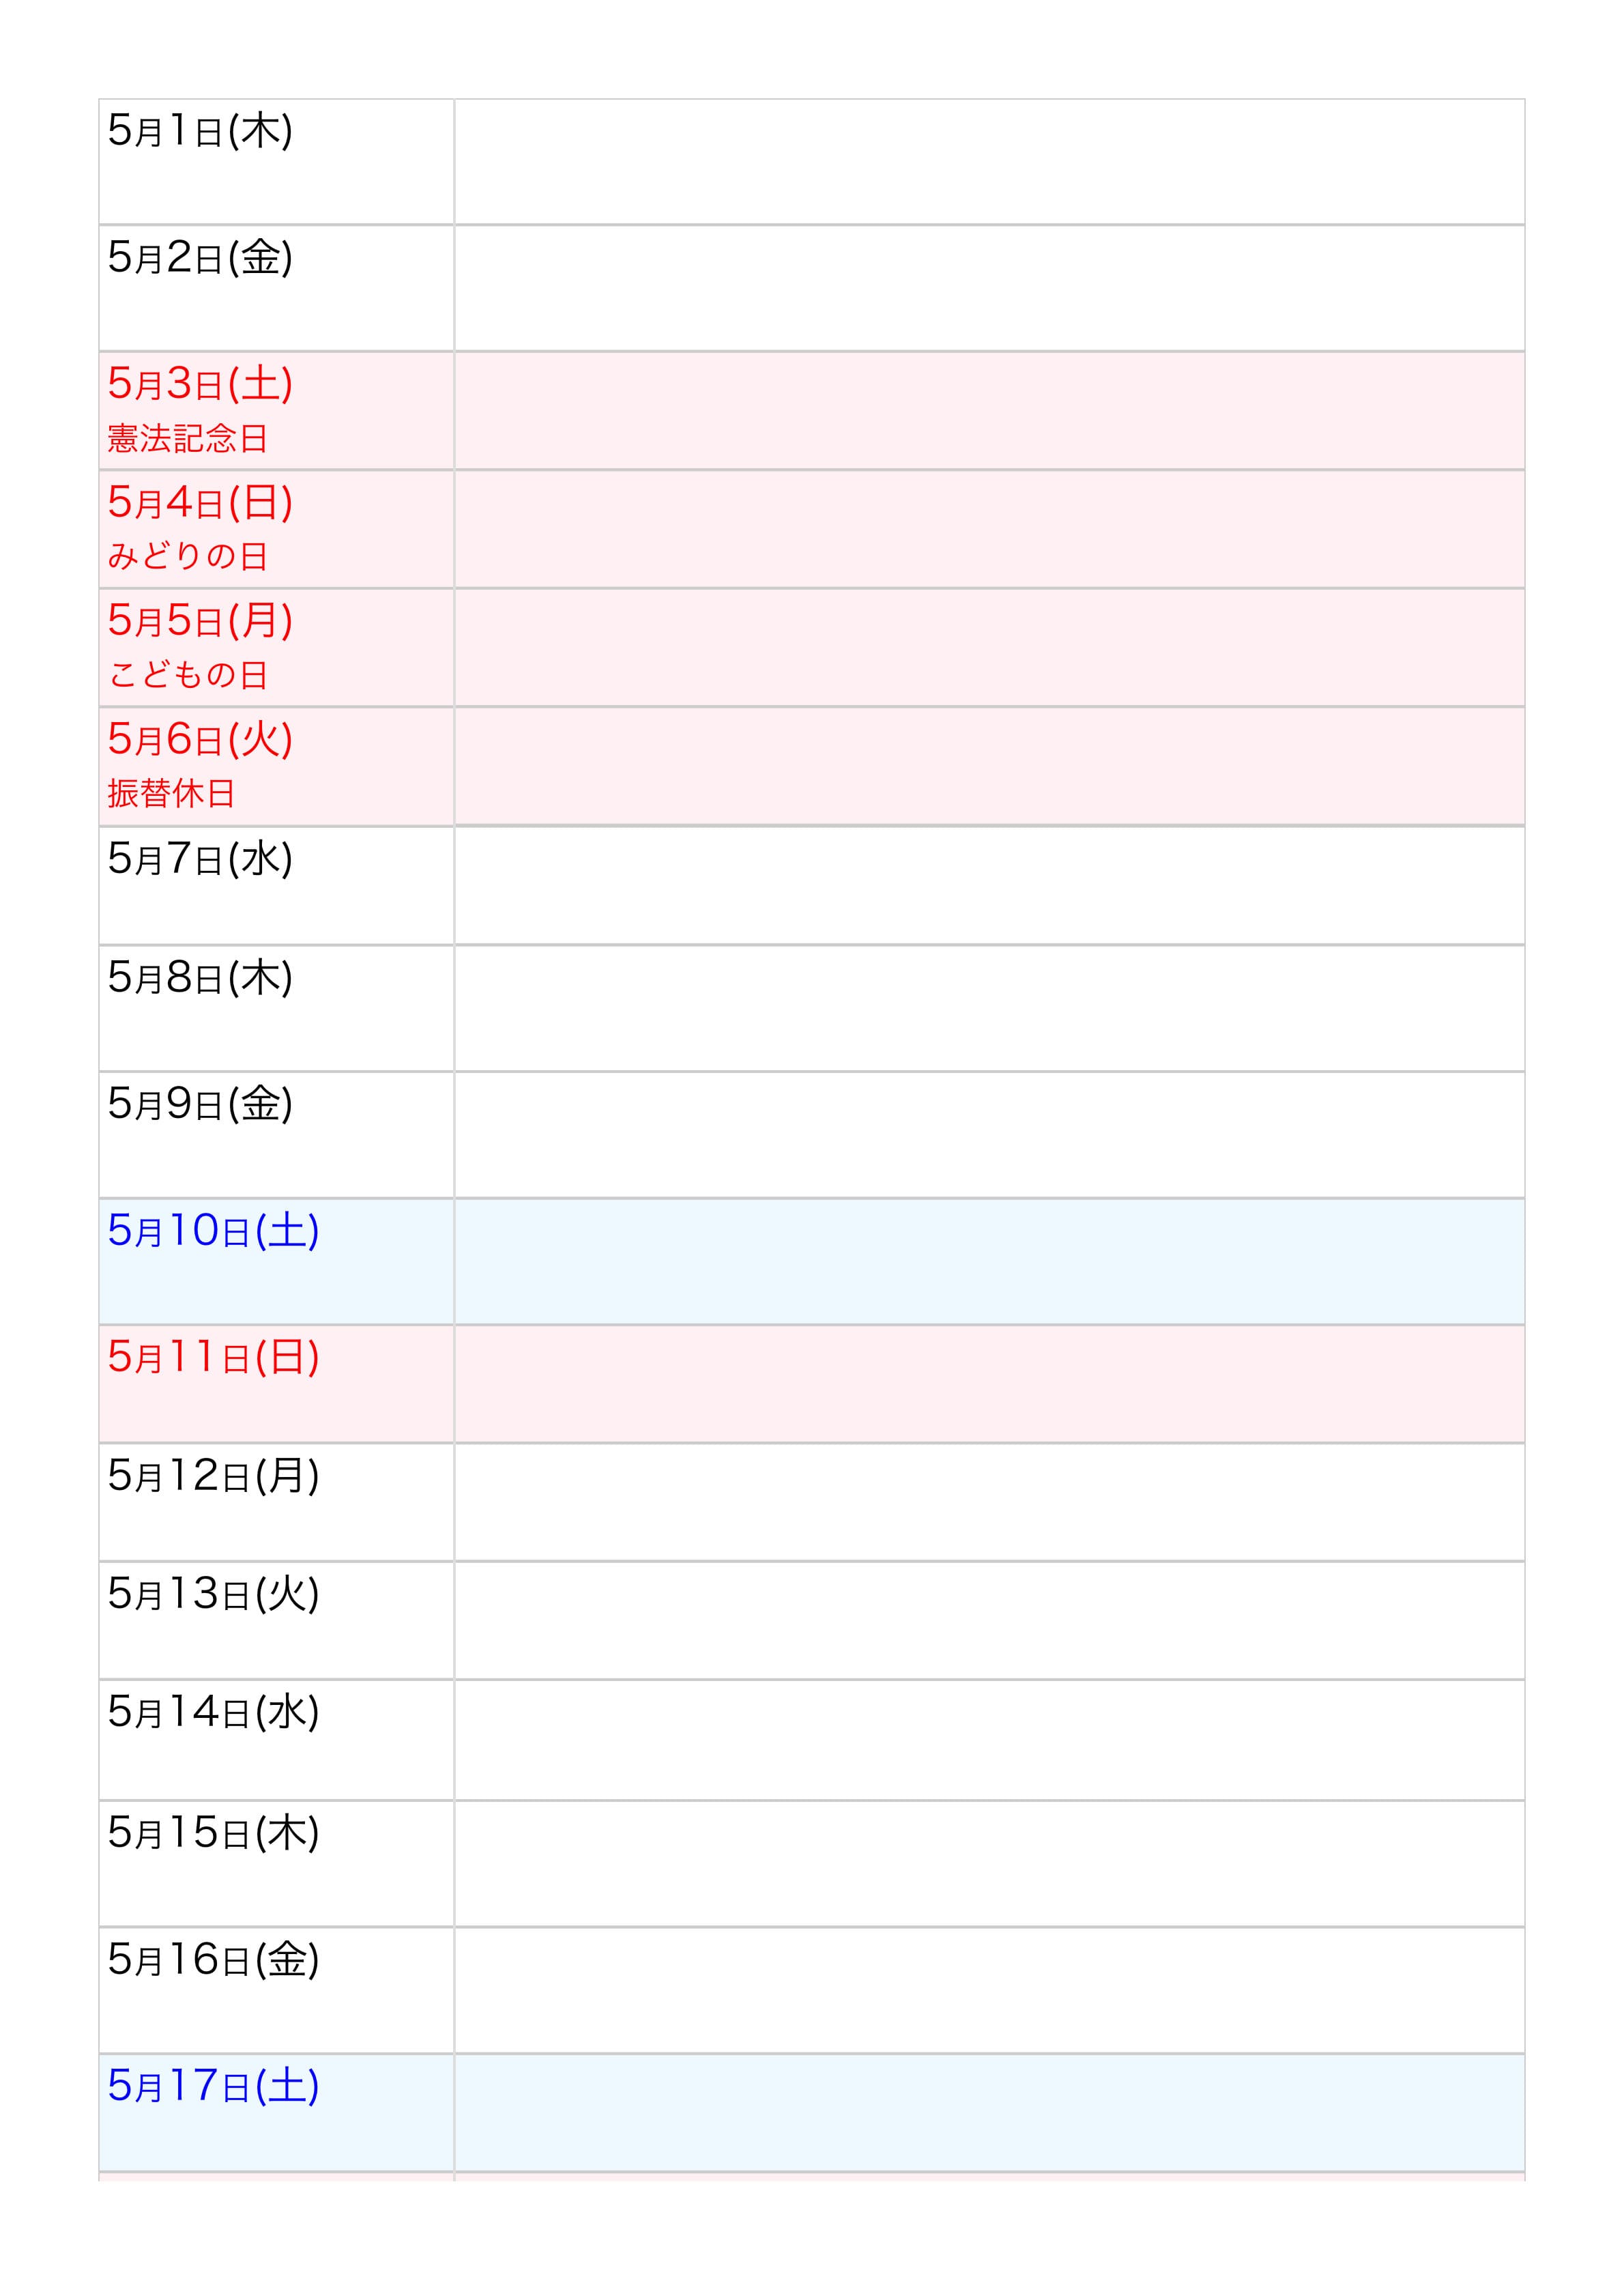
Task: Select the 5月4日(日) date heading
Action: coord(200,502)
